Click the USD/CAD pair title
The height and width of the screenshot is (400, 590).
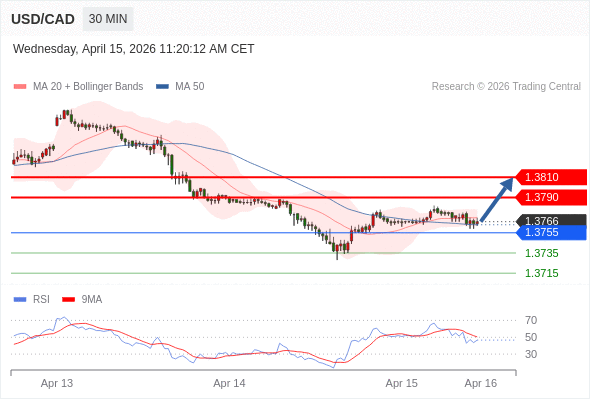[43, 19]
